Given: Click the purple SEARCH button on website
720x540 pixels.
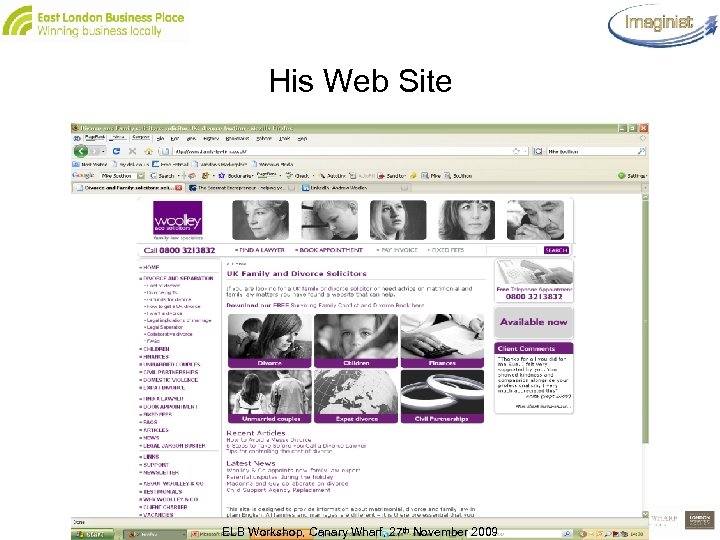Looking at the screenshot, I should [x=557, y=250].
